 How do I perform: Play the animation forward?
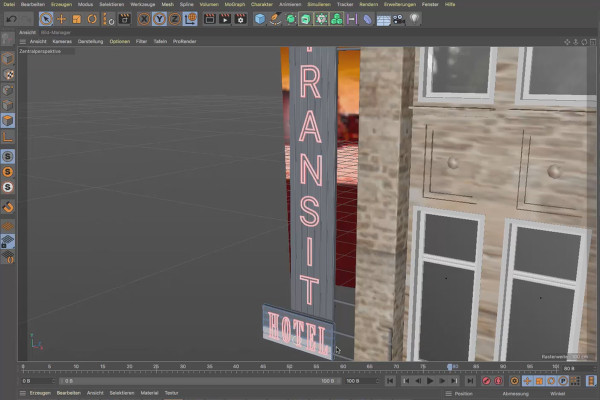pyautogui.click(x=430, y=380)
